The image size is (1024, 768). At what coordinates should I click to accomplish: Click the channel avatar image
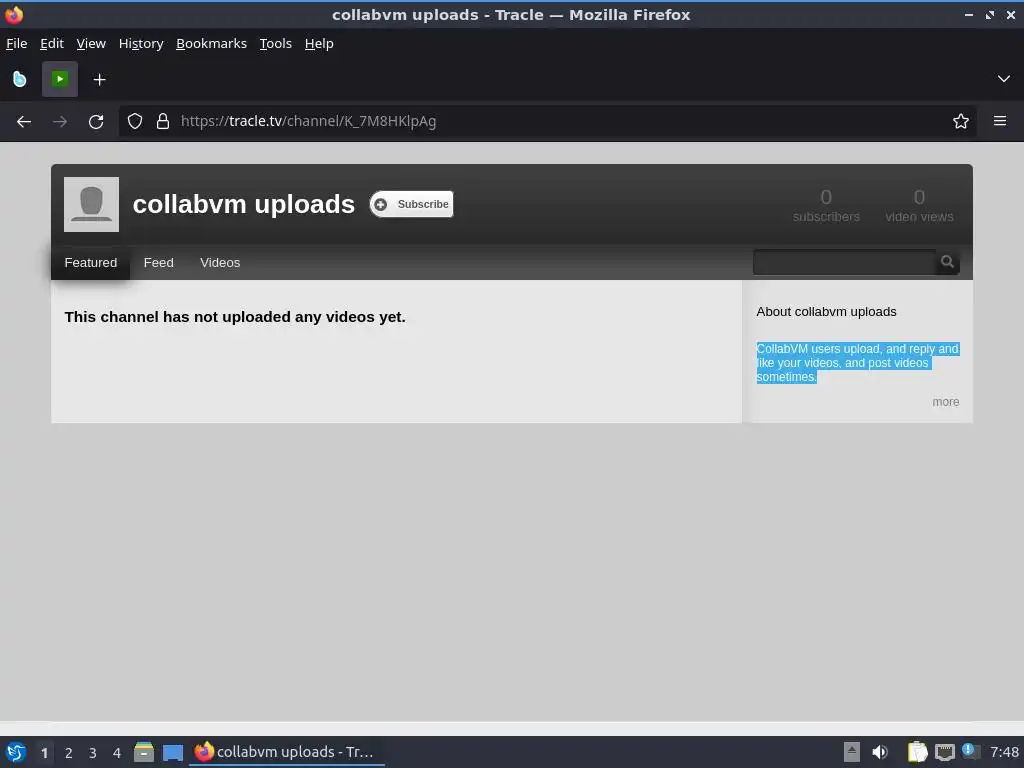[x=91, y=204]
